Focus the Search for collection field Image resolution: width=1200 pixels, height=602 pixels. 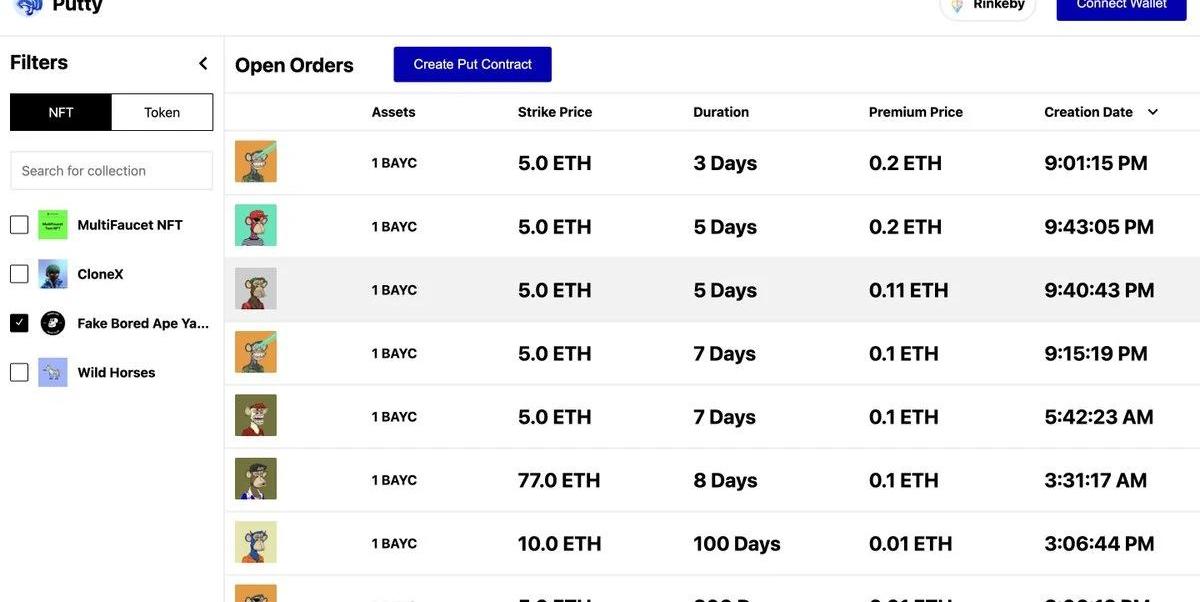(x=111, y=171)
